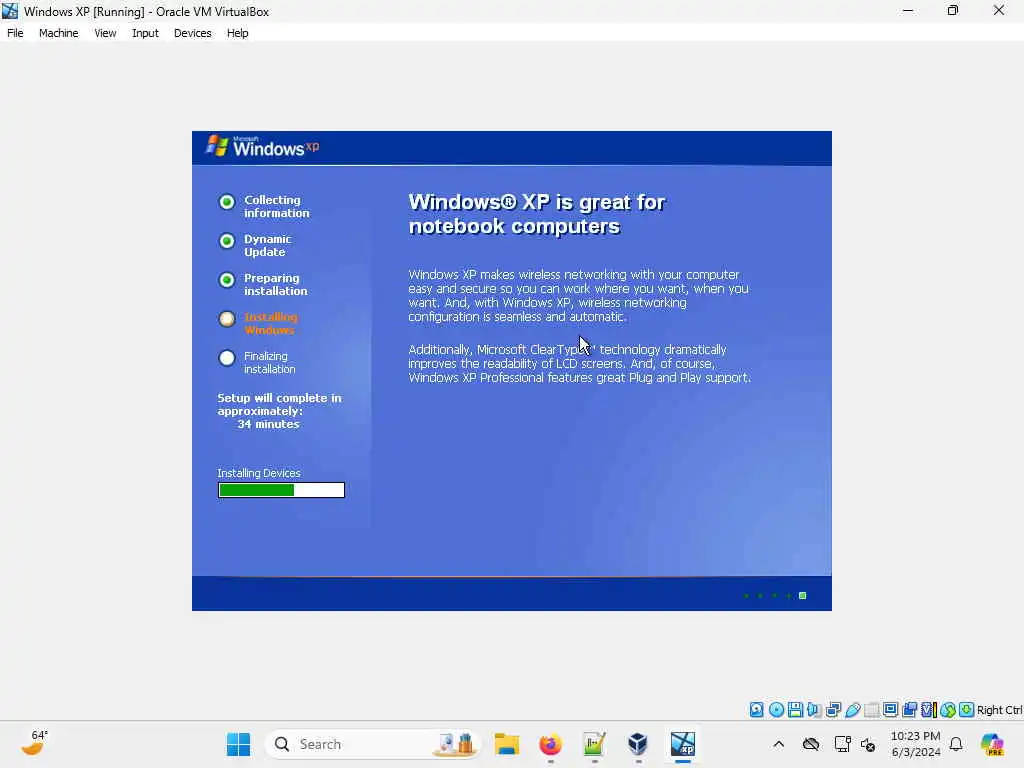
Task: Open Copilot preview icon in taskbar
Action: pyautogui.click(x=991, y=744)
